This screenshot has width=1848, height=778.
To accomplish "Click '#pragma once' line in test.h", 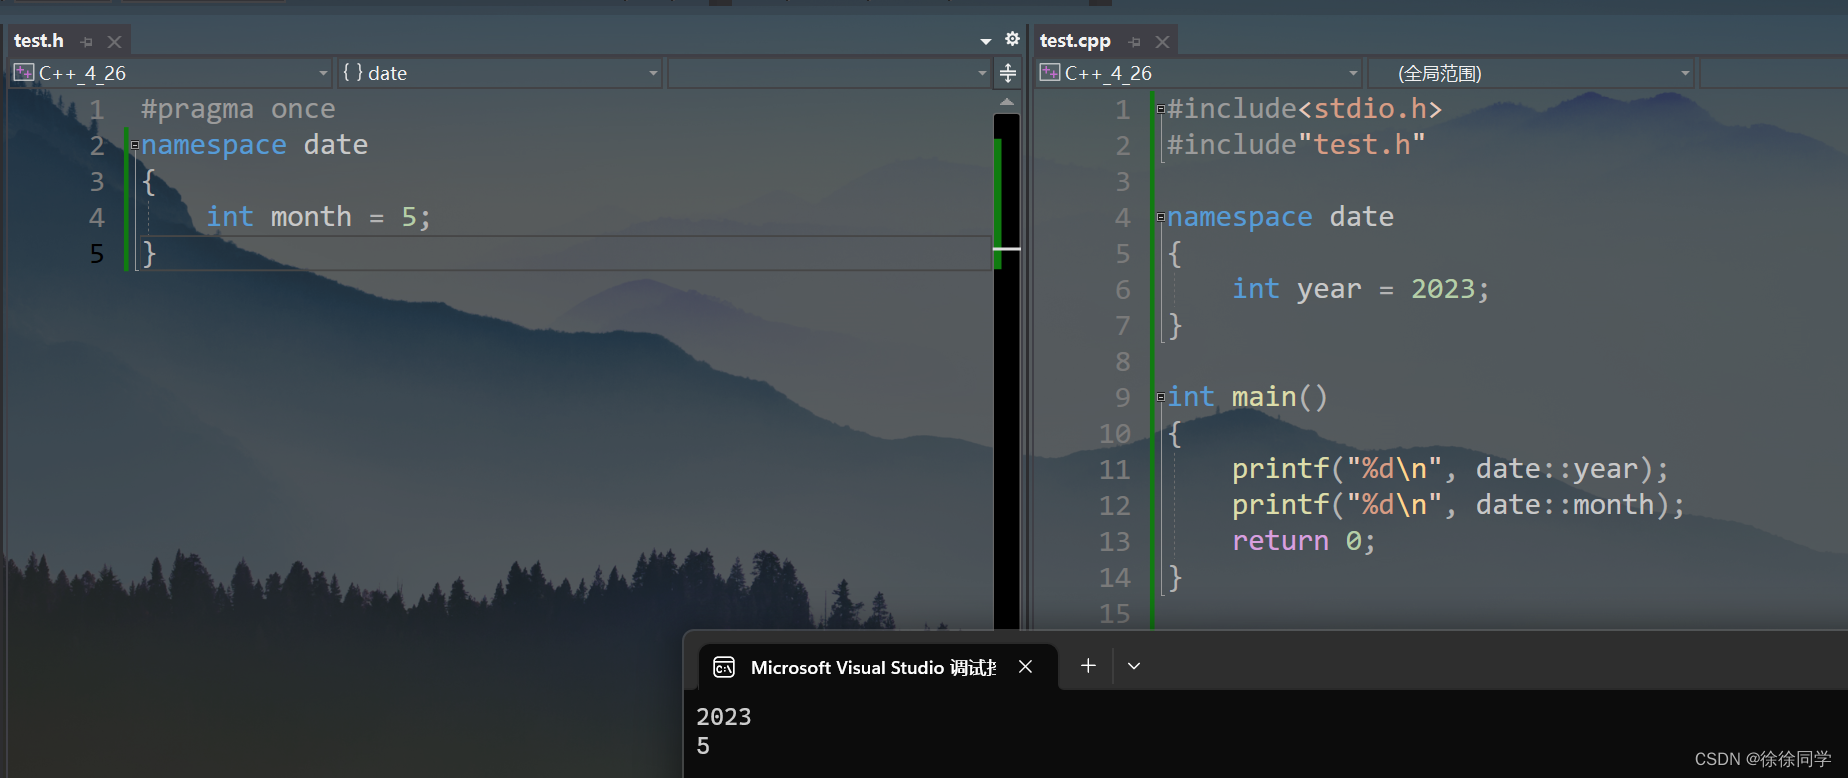I will [238, 109].
